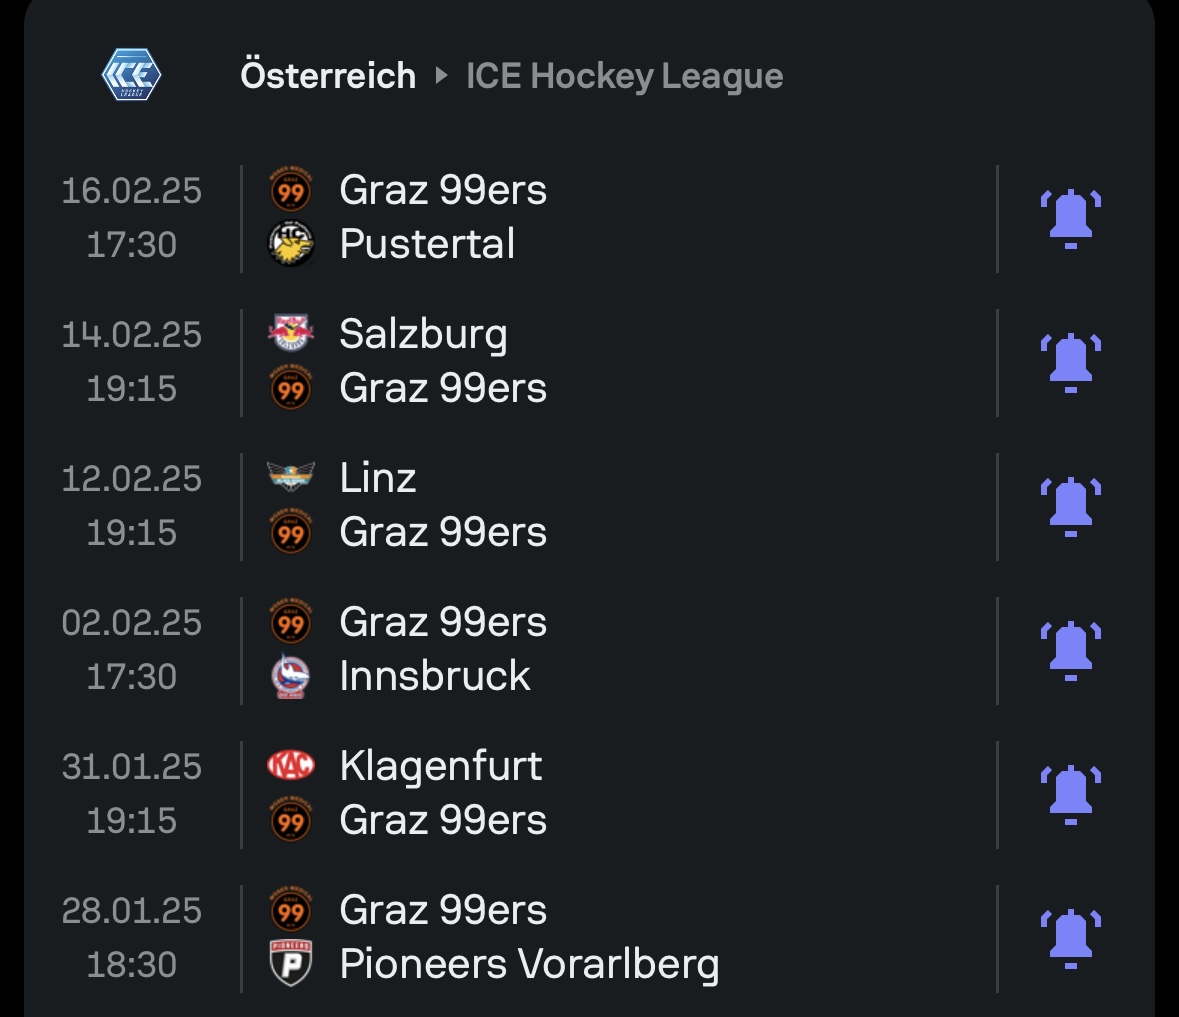
Task: Enable alert bell for Graz vs Pioneers Vorarlberg
Action: pyautogui.click(x=1070, y=938)
